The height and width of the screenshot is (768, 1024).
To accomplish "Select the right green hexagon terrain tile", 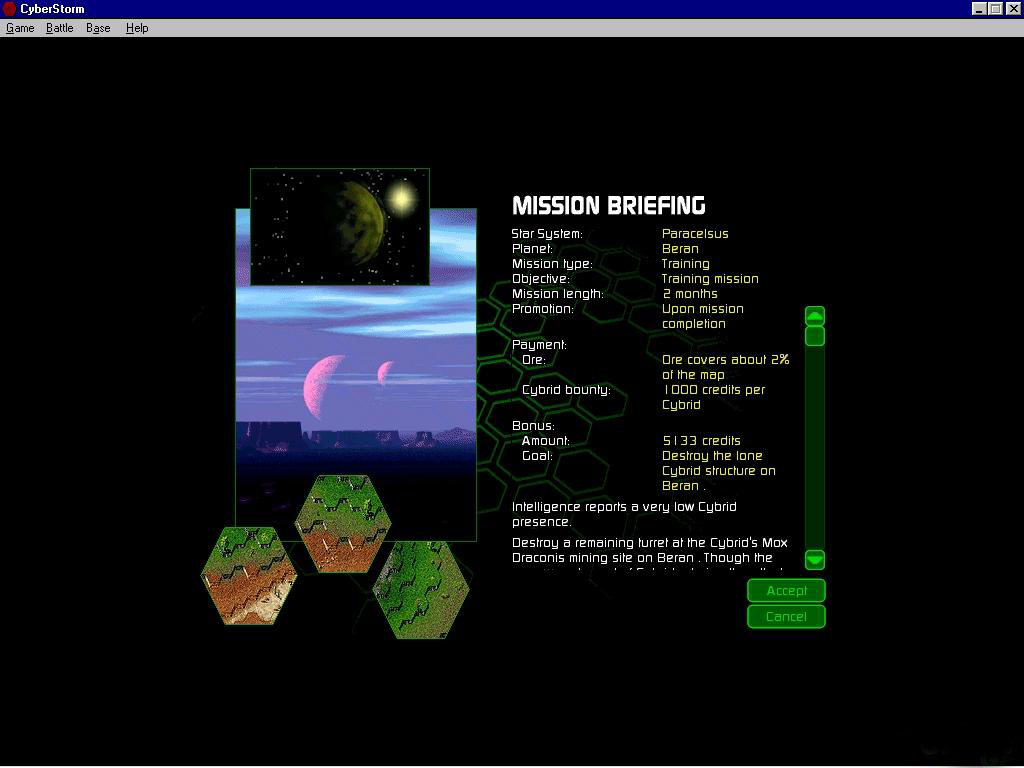I will pos(422,590).
